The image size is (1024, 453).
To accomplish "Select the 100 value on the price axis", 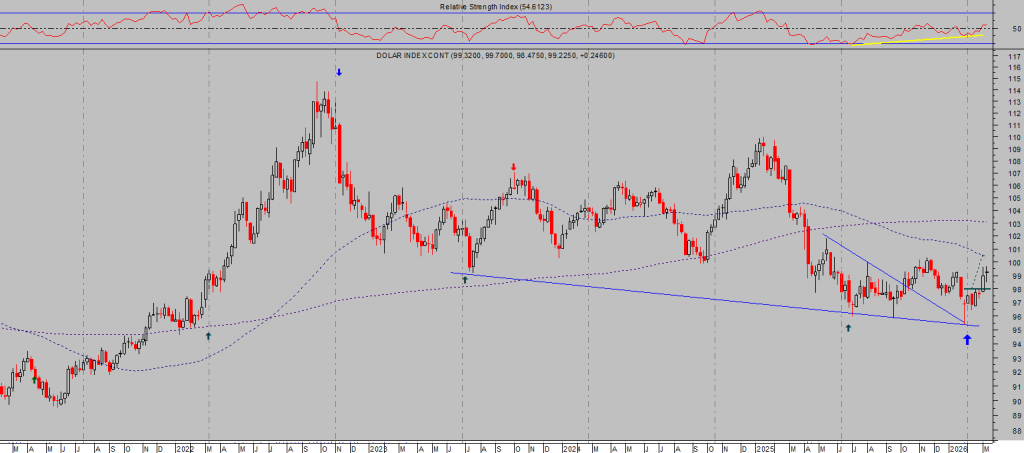I will click(x=1013, y=263).
